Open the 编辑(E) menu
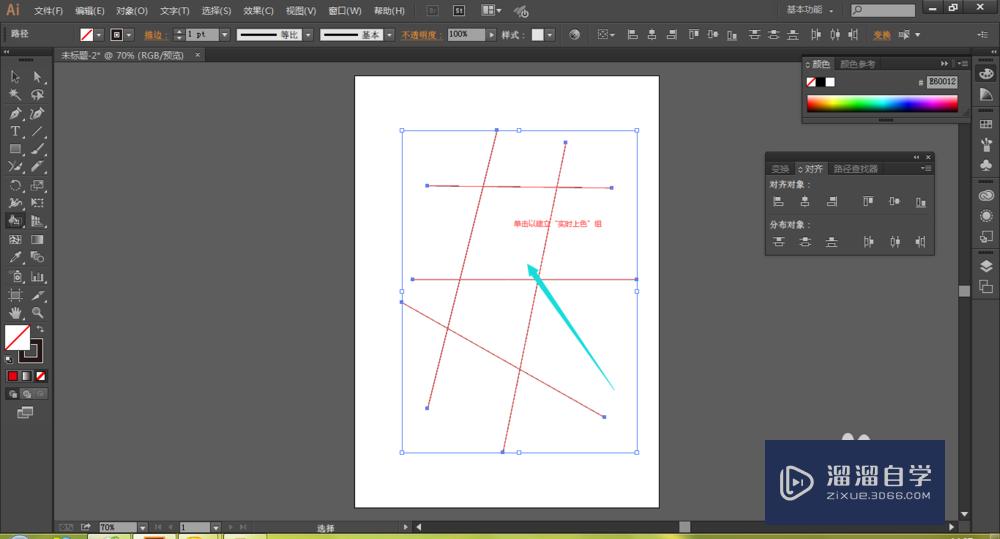This screenshot has height=539, width=1000. tap(90, 11)
